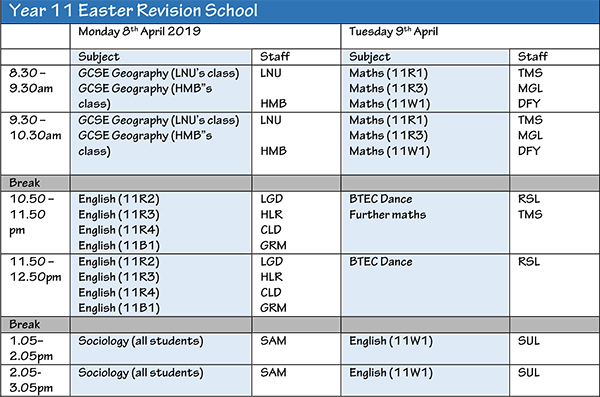Select Maths (11W1) in the 8.30 slot

tap(390, 104)
